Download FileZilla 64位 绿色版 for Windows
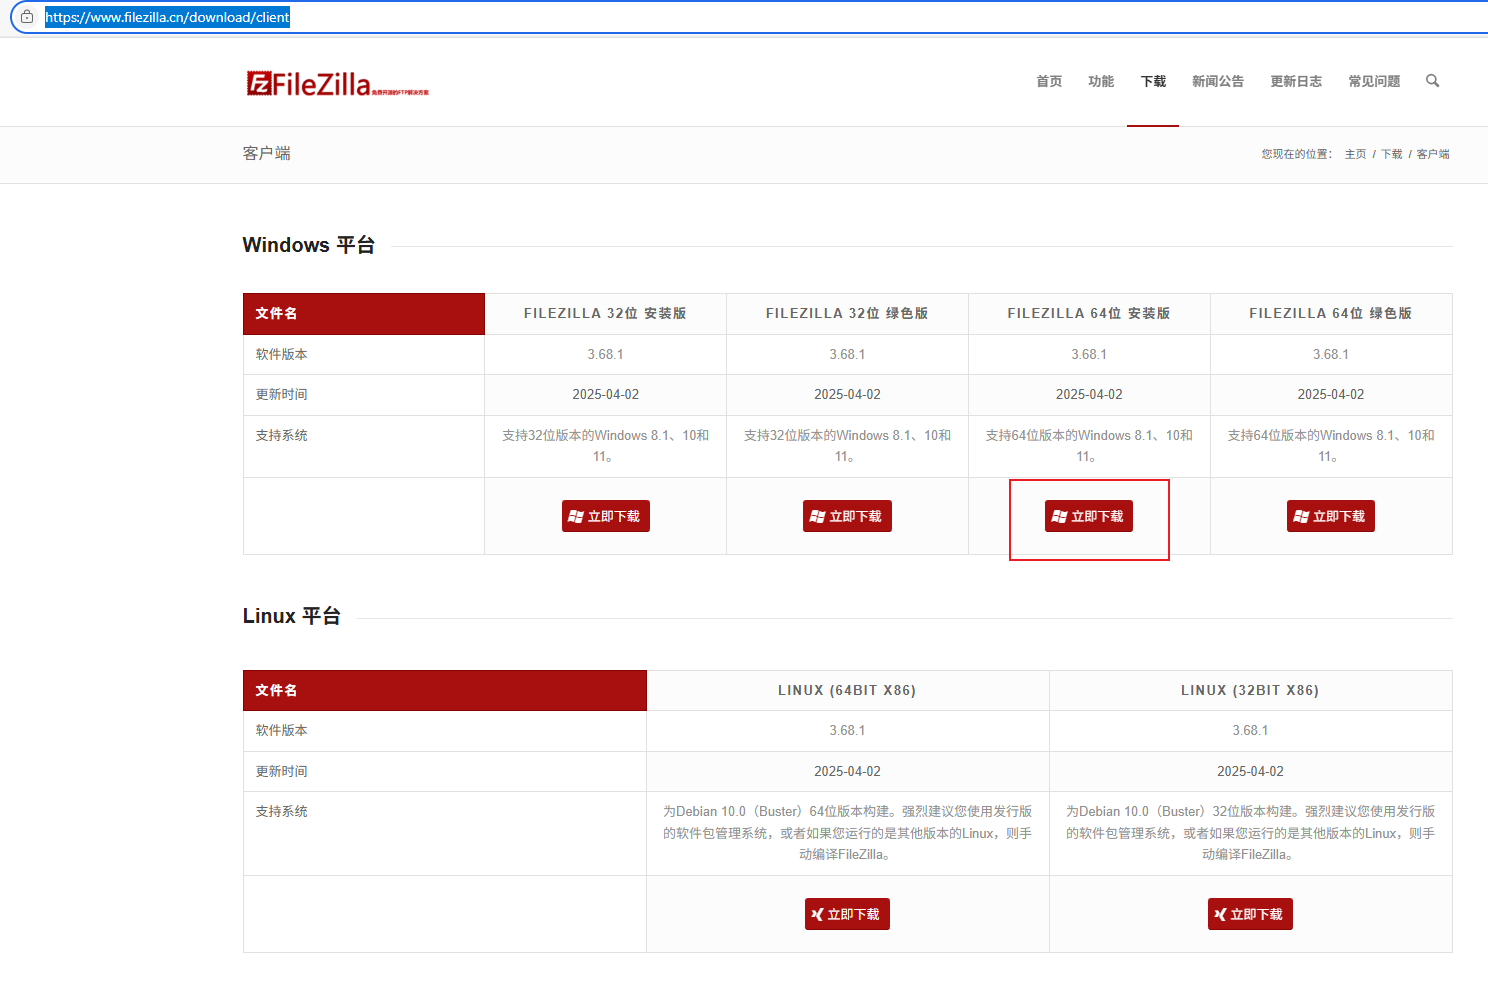This screenshot has height=981, width=1488. click(1331, 516)
